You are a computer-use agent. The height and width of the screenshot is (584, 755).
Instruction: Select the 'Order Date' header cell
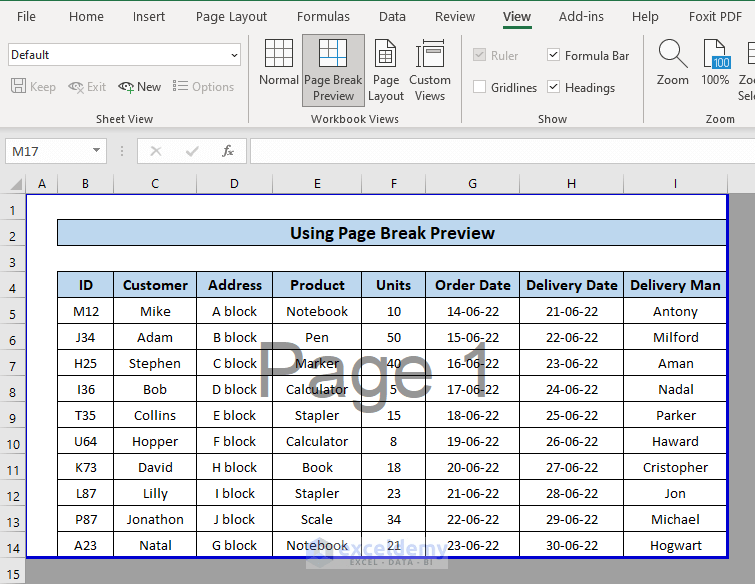(472, 285)
